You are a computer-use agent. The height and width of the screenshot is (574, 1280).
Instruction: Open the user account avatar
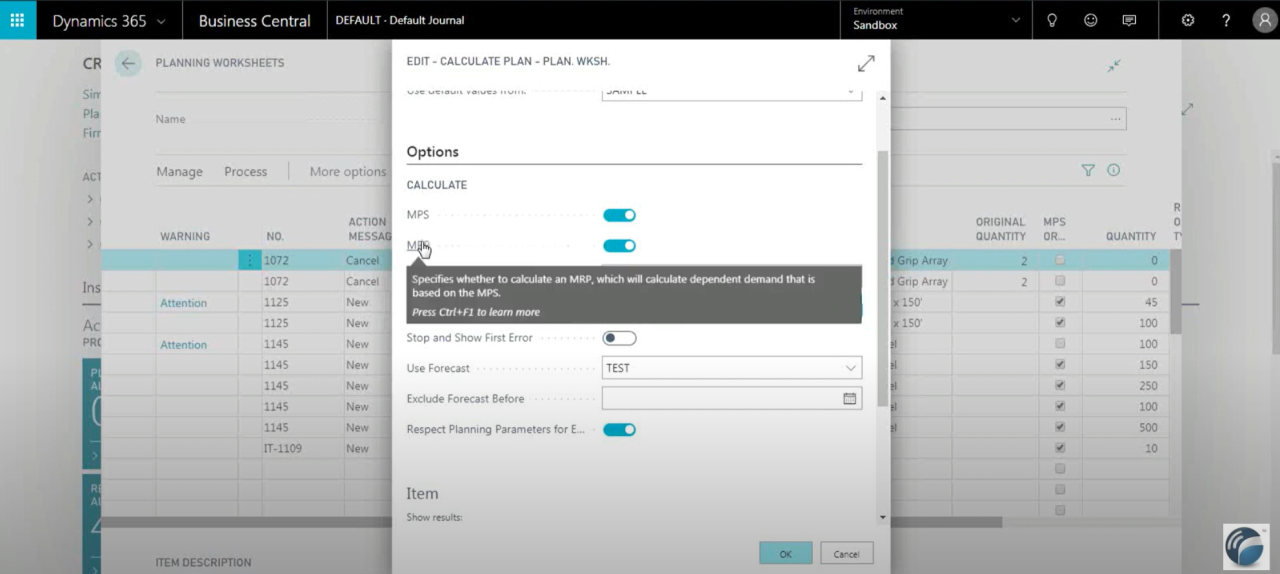[1264, 20]
